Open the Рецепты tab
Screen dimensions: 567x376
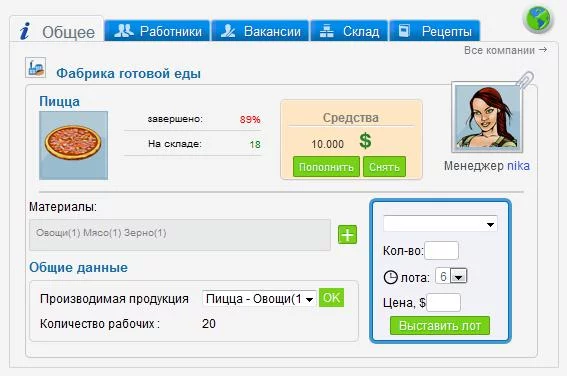435,31
